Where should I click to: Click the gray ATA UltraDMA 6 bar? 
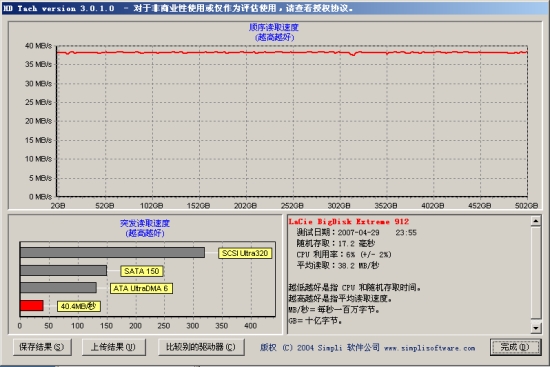(58, 288)
